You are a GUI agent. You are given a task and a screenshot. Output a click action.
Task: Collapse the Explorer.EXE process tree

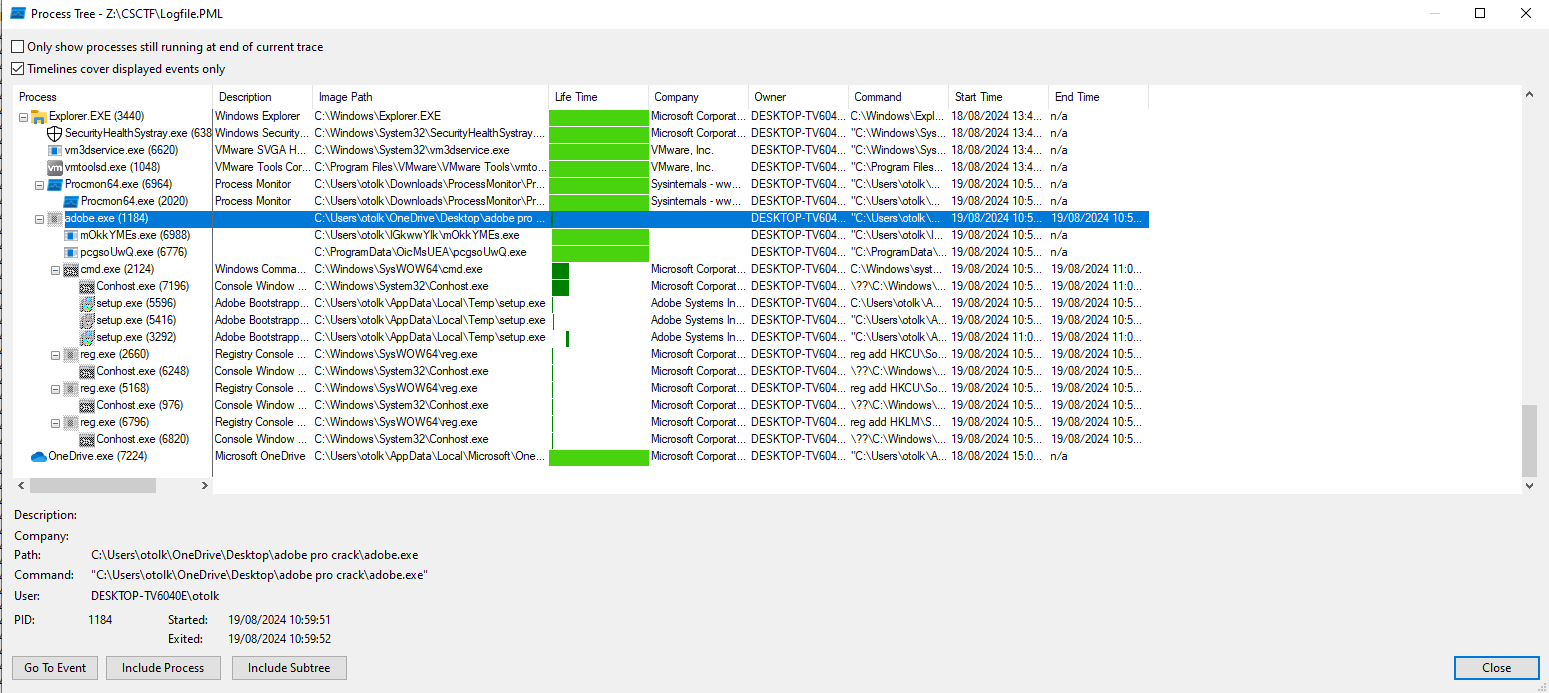click(23, 117)
